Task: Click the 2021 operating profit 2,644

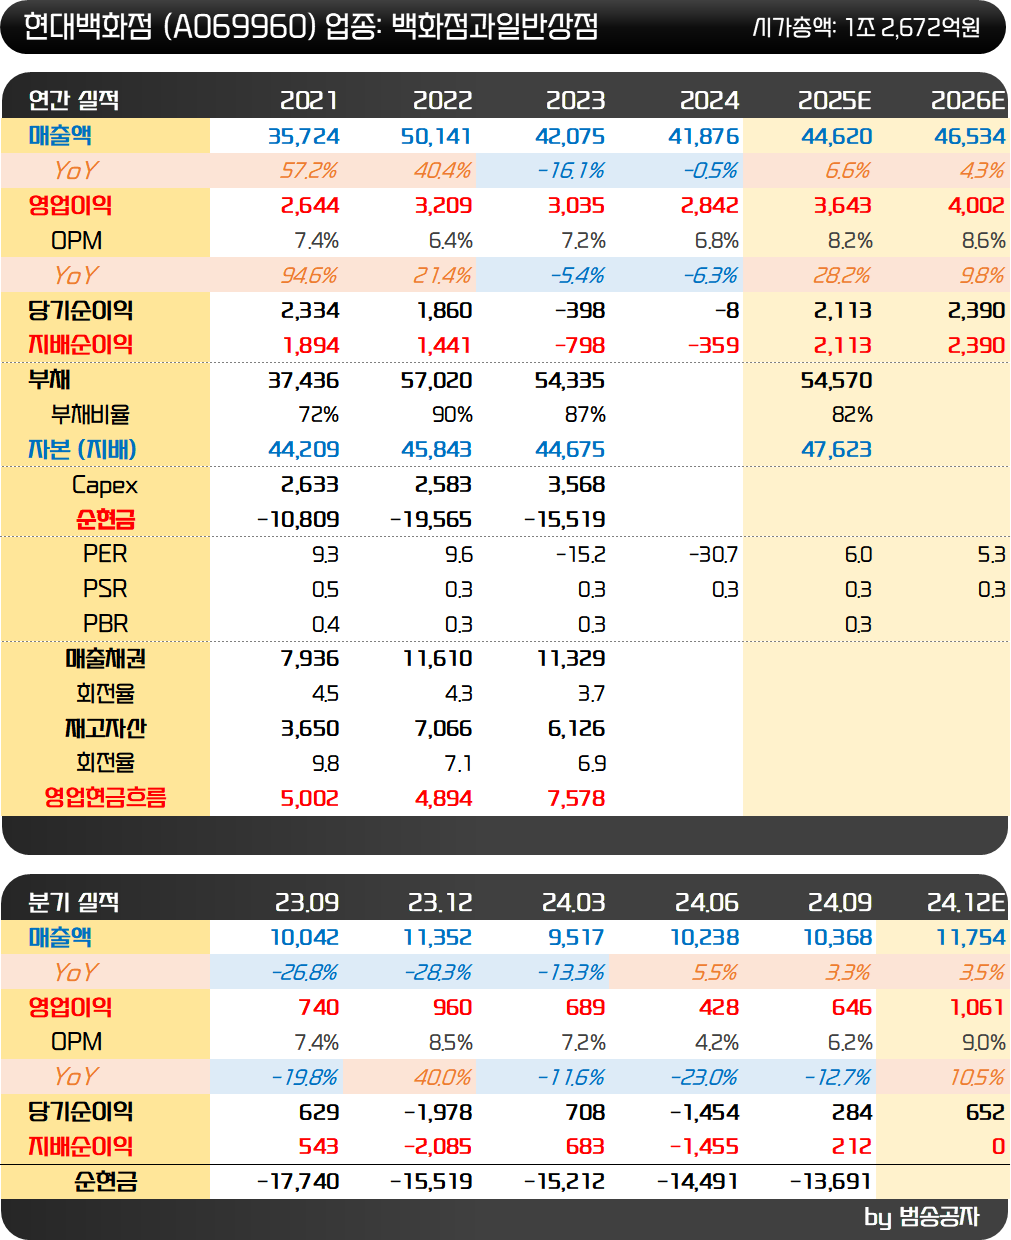Action: pos(310,206)
